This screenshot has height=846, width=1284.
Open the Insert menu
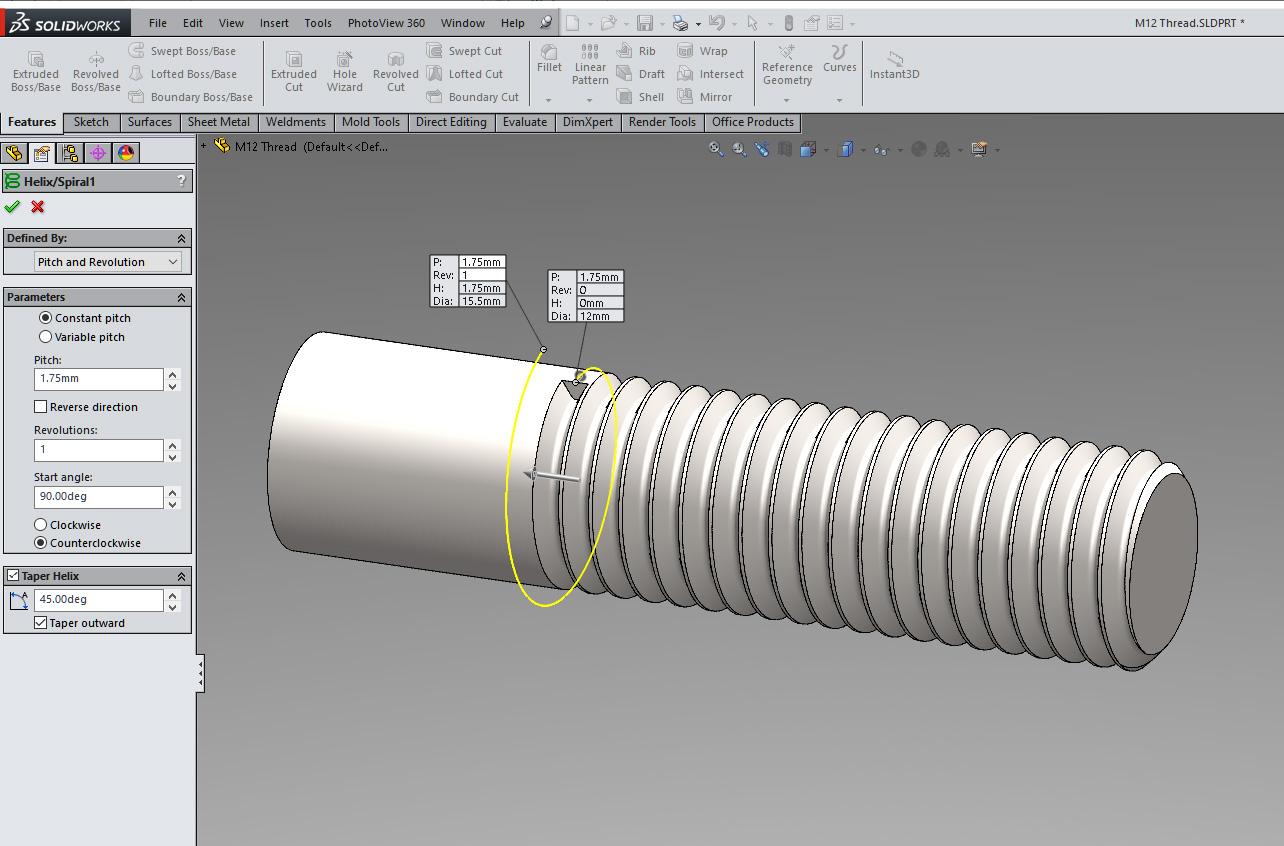pos(274,22)
